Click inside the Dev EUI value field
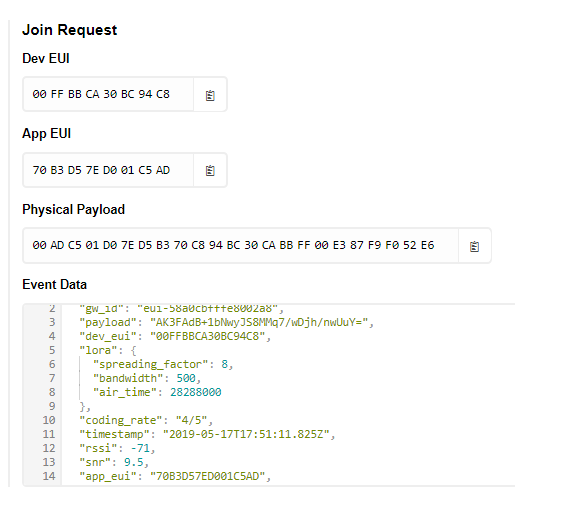 (x=108, y=94)
